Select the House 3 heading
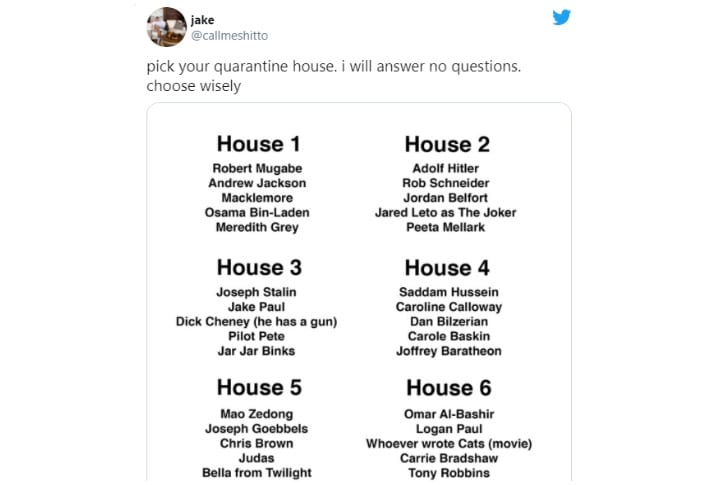The width and height of the screenshot is (728, 485). (x=259, y=267)
